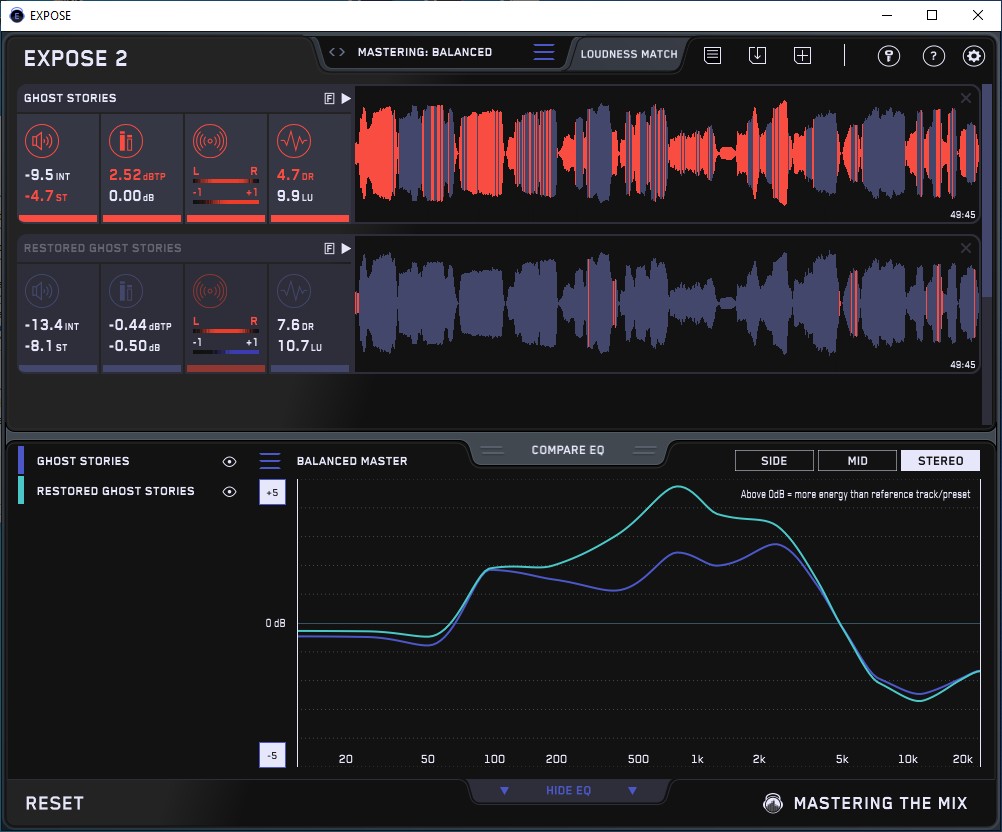Open the Balanced Master reference preset list

(270, 461)
